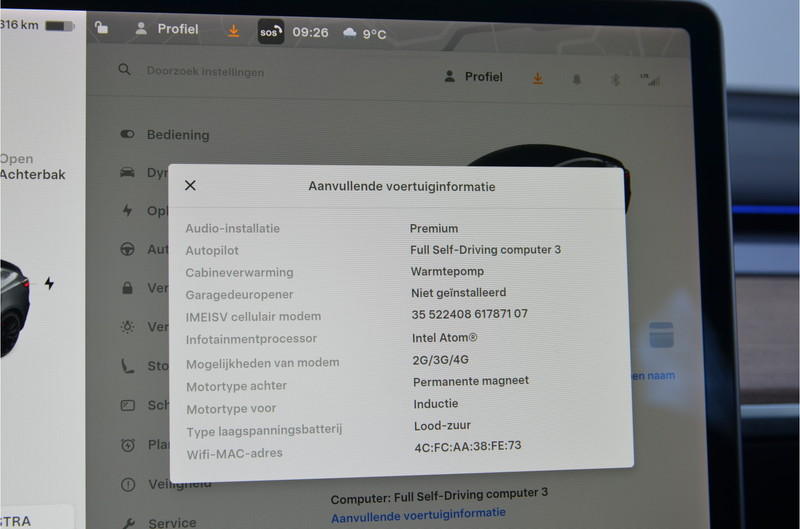Open the orange software download icon in top bar
The image size is (800, 529).
click(233, 31)
